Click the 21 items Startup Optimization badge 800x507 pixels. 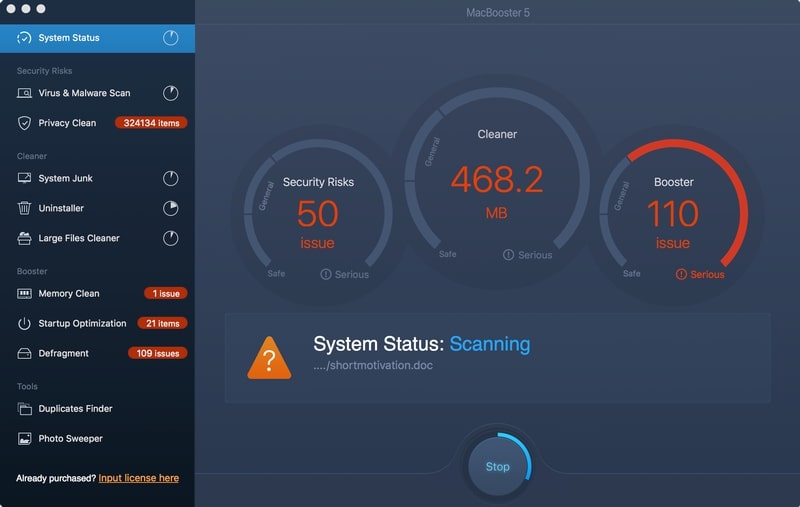(162, 324)
